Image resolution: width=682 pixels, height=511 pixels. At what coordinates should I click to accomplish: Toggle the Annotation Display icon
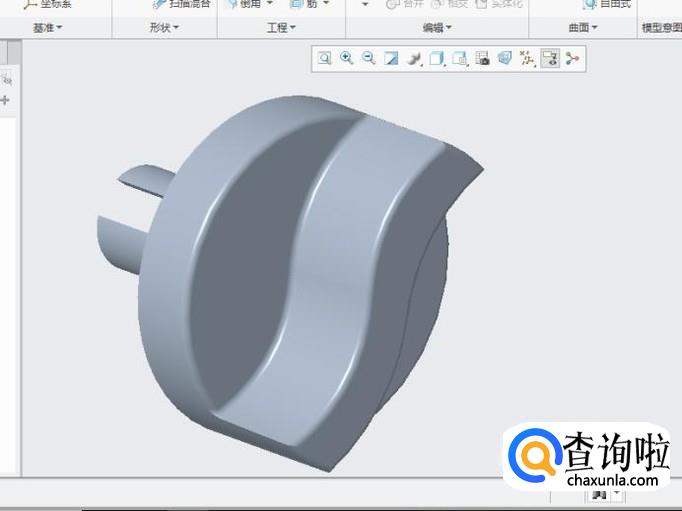pos(550,59)
